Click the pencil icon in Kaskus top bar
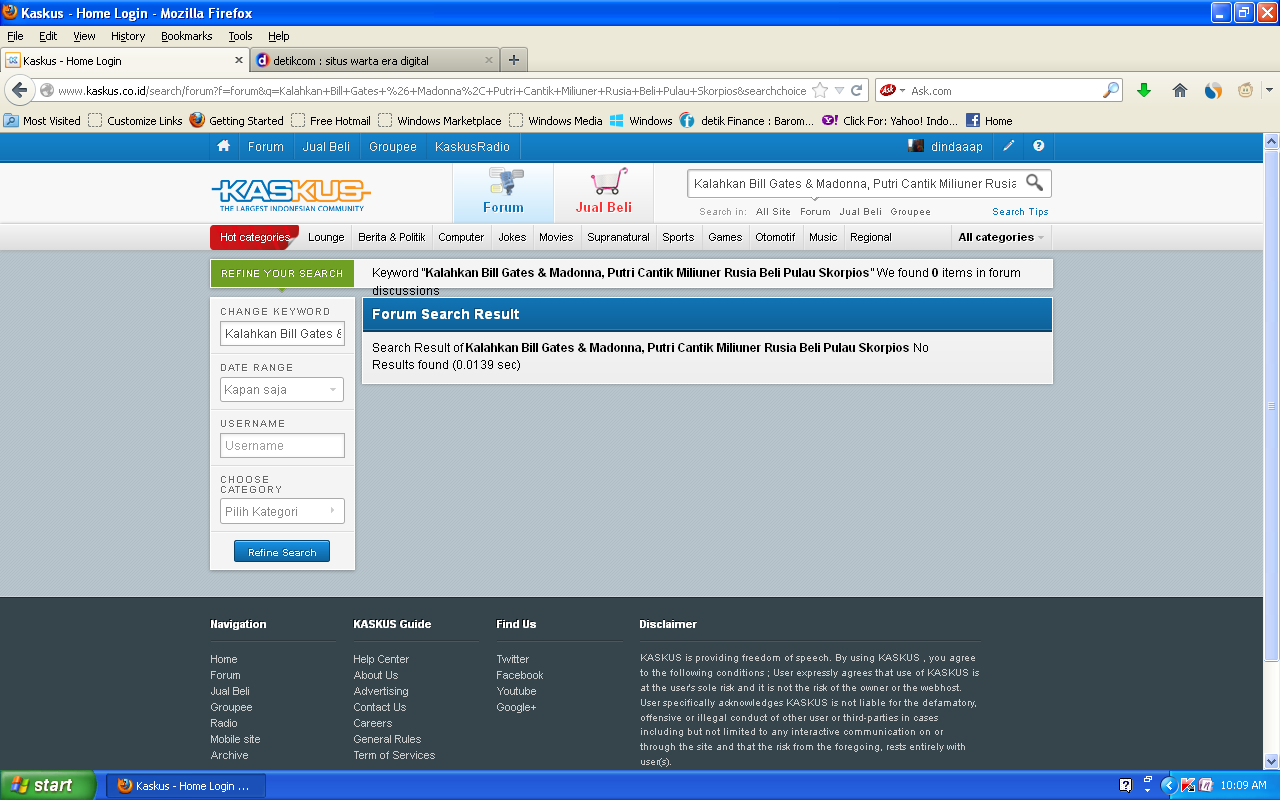This screenshot has height=800, width=1280. tap(1009, 146)
